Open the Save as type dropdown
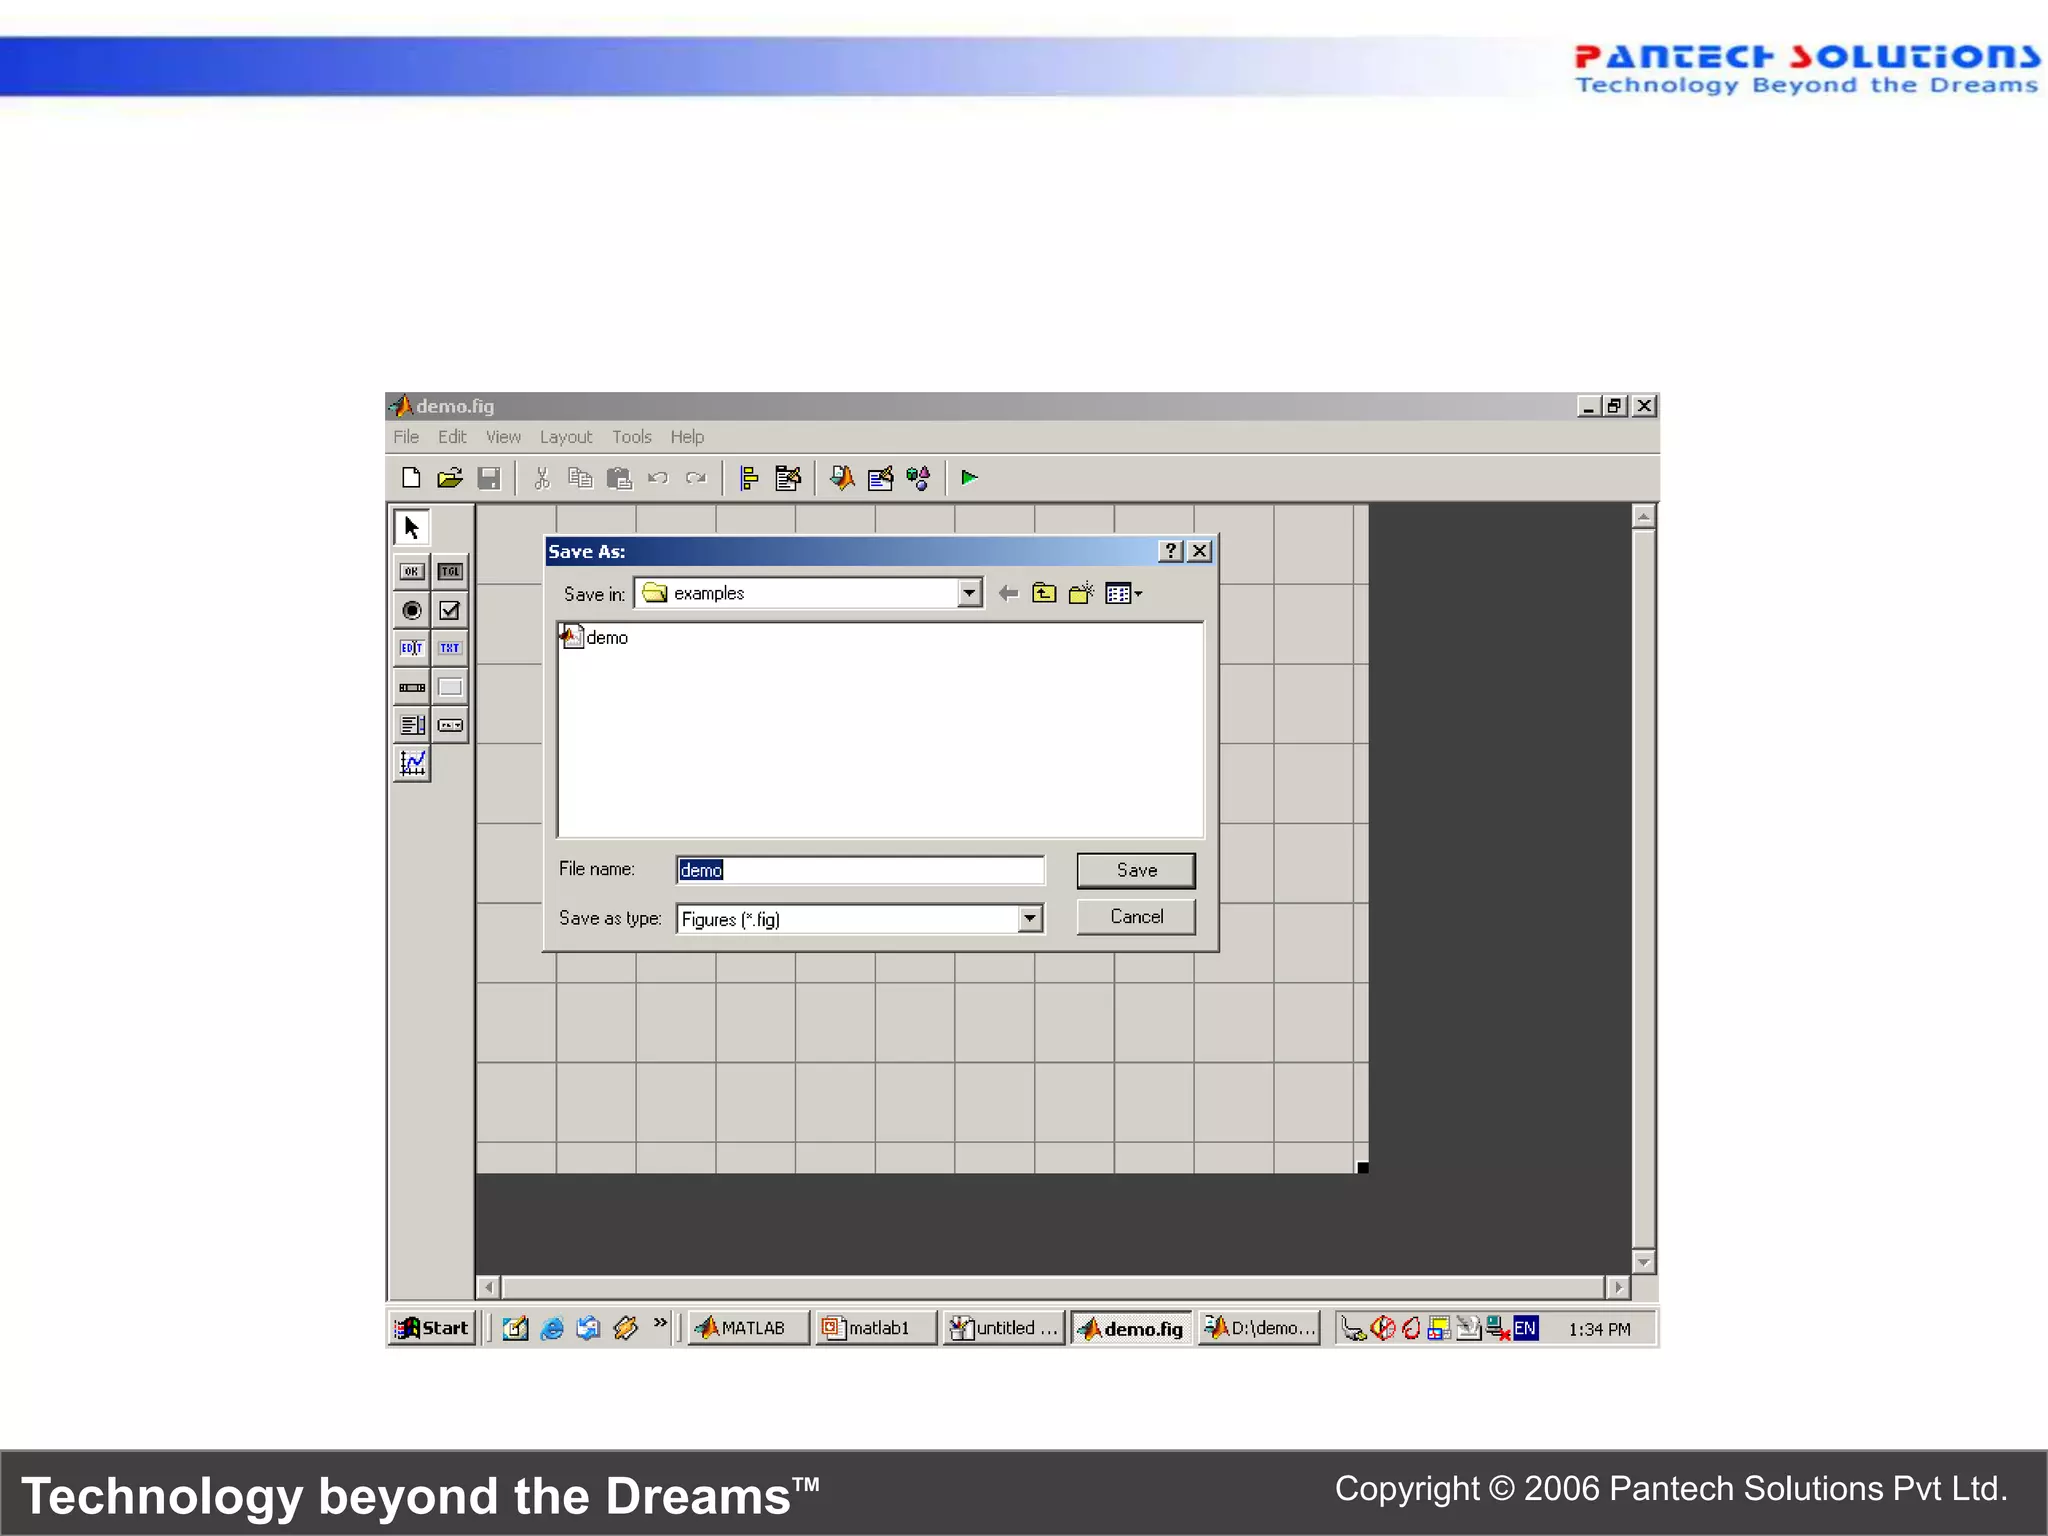 (1030, 918)
